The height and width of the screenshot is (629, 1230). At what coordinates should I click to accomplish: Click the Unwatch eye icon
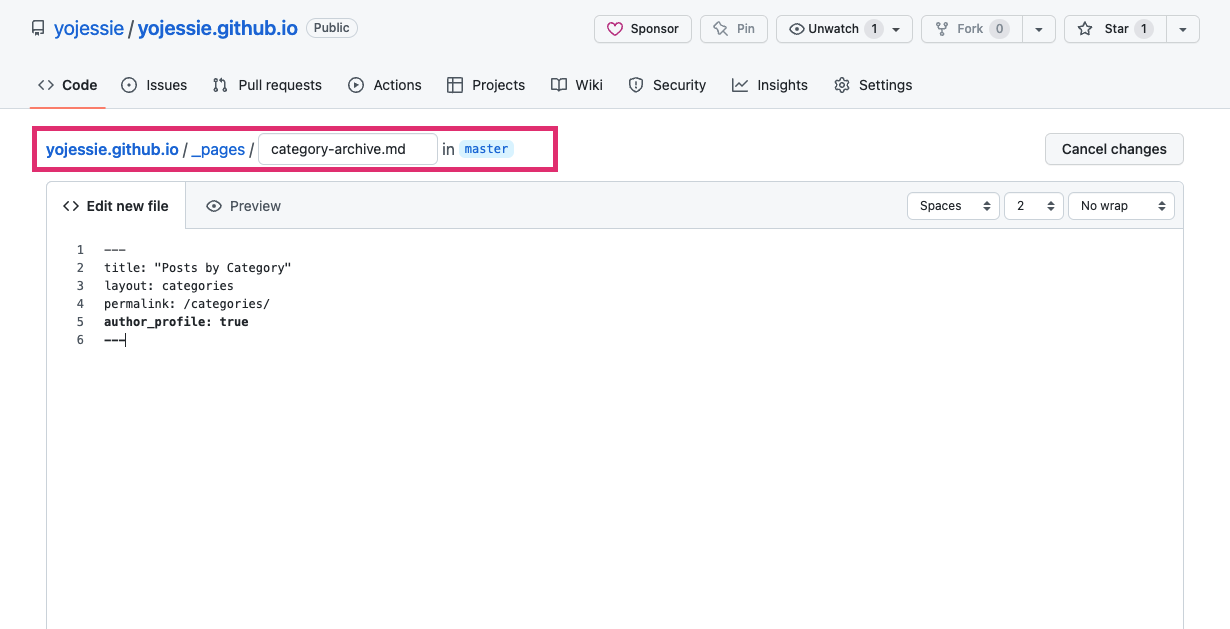(x=797, y=29)
